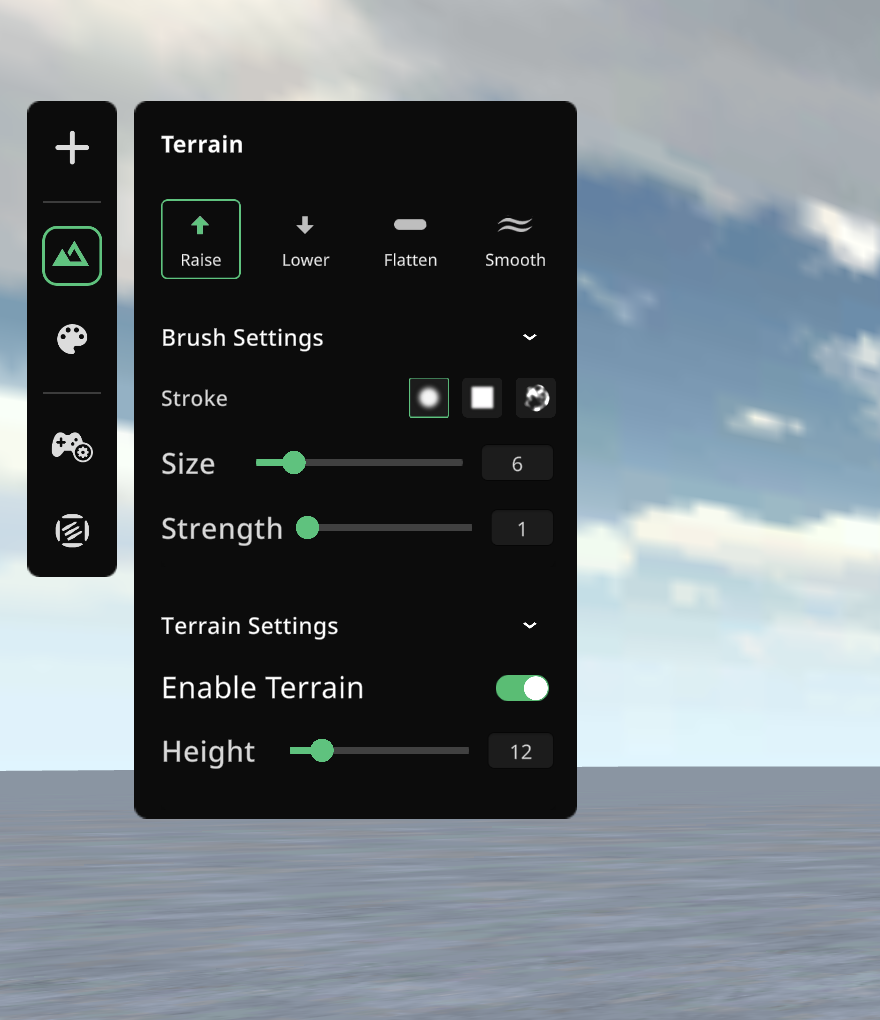Select the noise texture stroke brush
This screenshot has width=880, height=1020.
pyautogui.click(x=536, y=398)
